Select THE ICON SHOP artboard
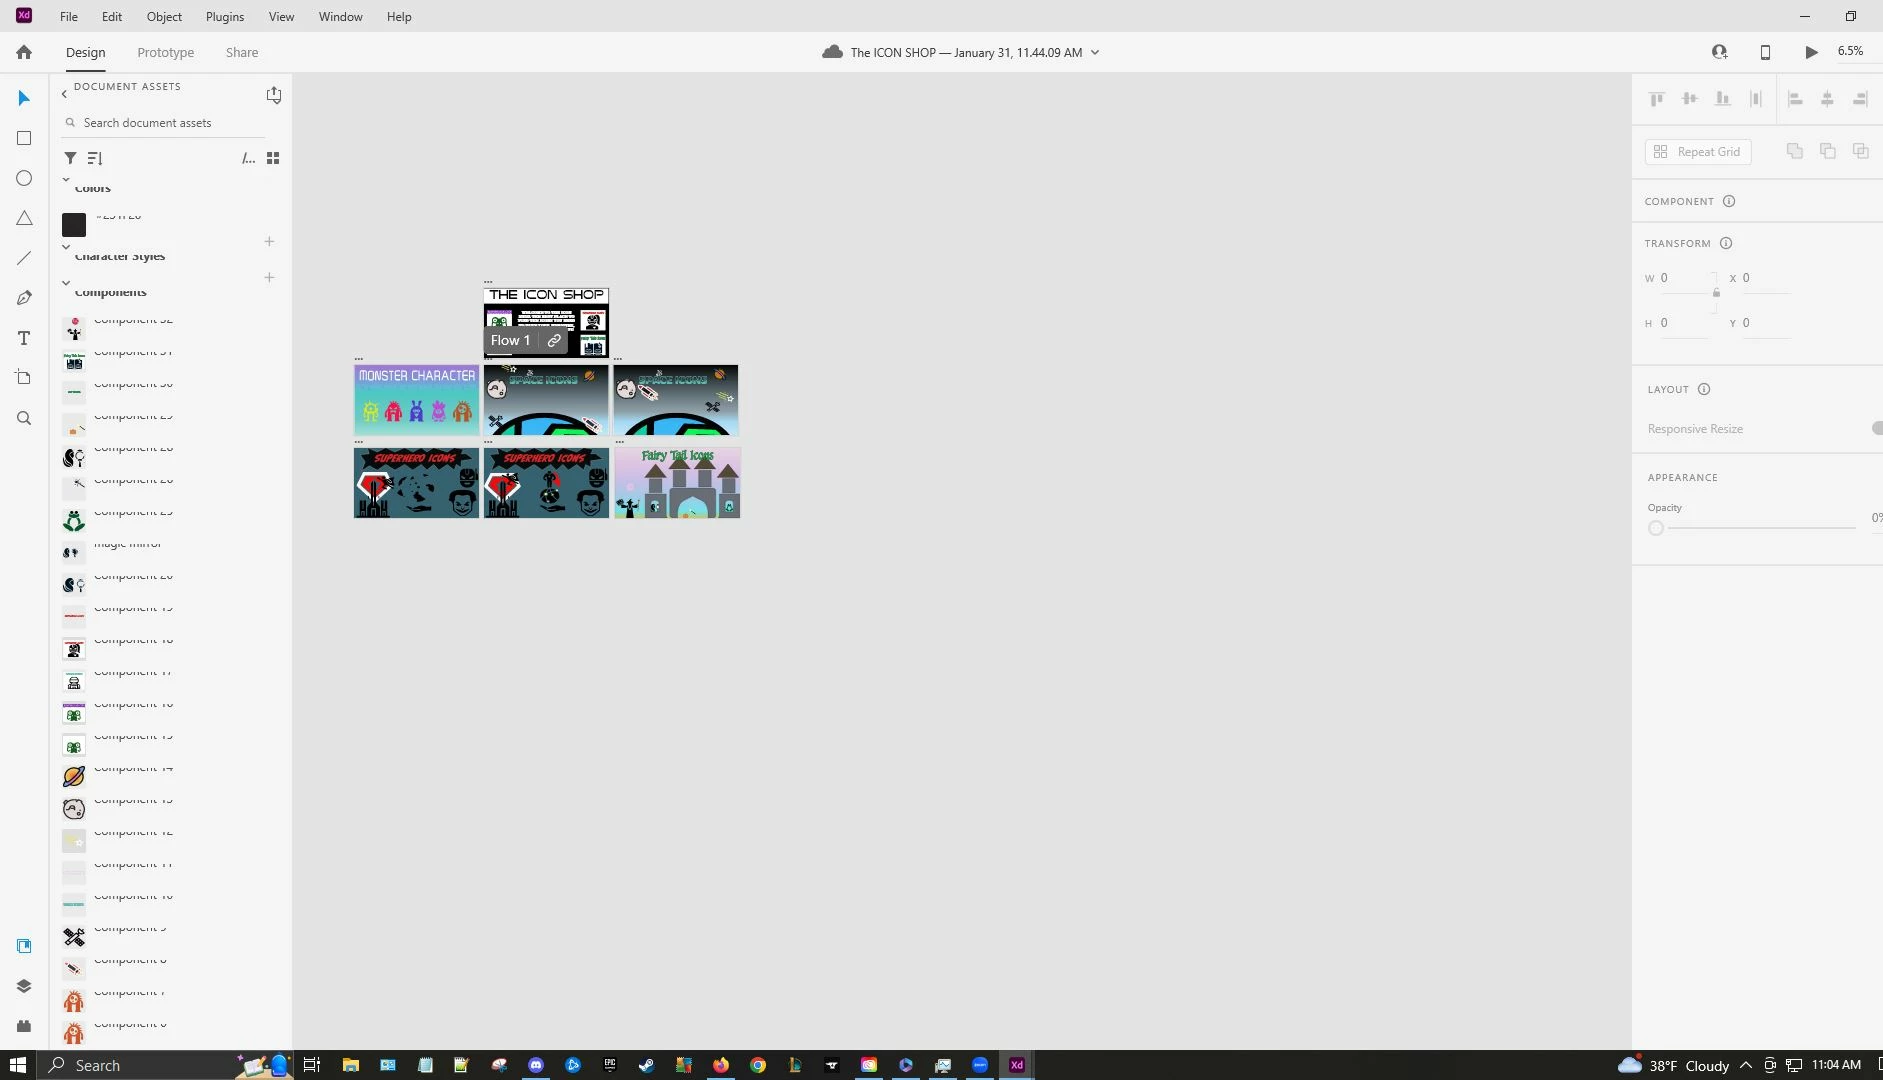The image size is (1883, 1080). tap(546, 322)
